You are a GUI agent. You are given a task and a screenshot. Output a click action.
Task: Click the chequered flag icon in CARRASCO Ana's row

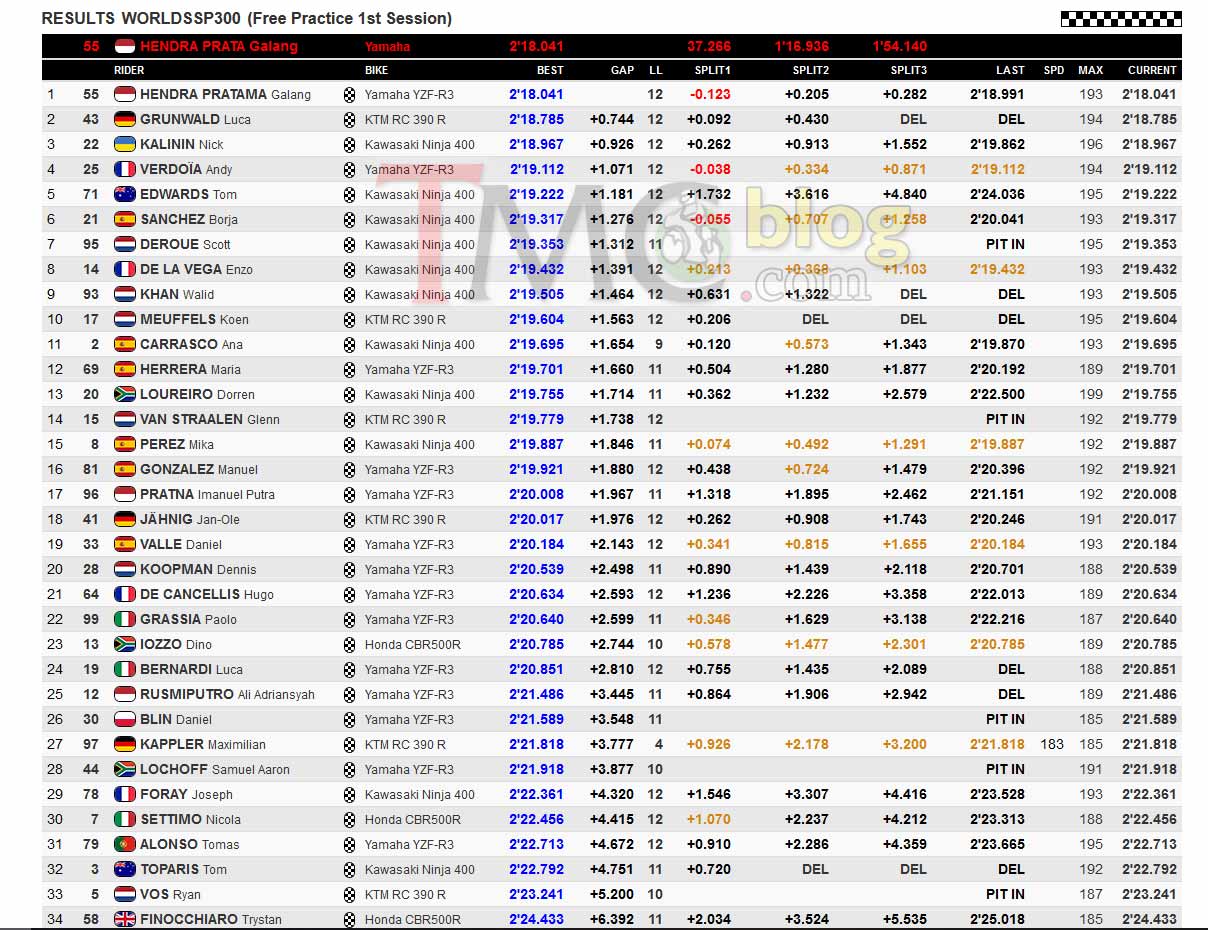point(349,344)
